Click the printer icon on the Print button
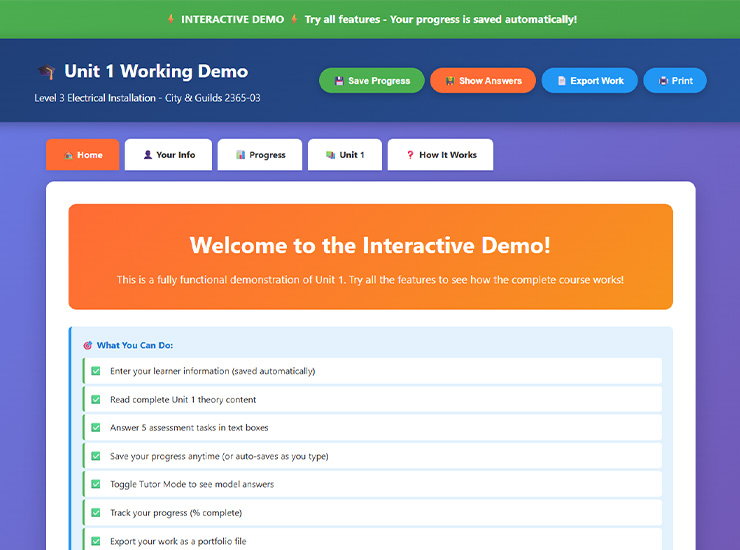The height and width of the screenshot is (550, 740). tap(662, 81)
